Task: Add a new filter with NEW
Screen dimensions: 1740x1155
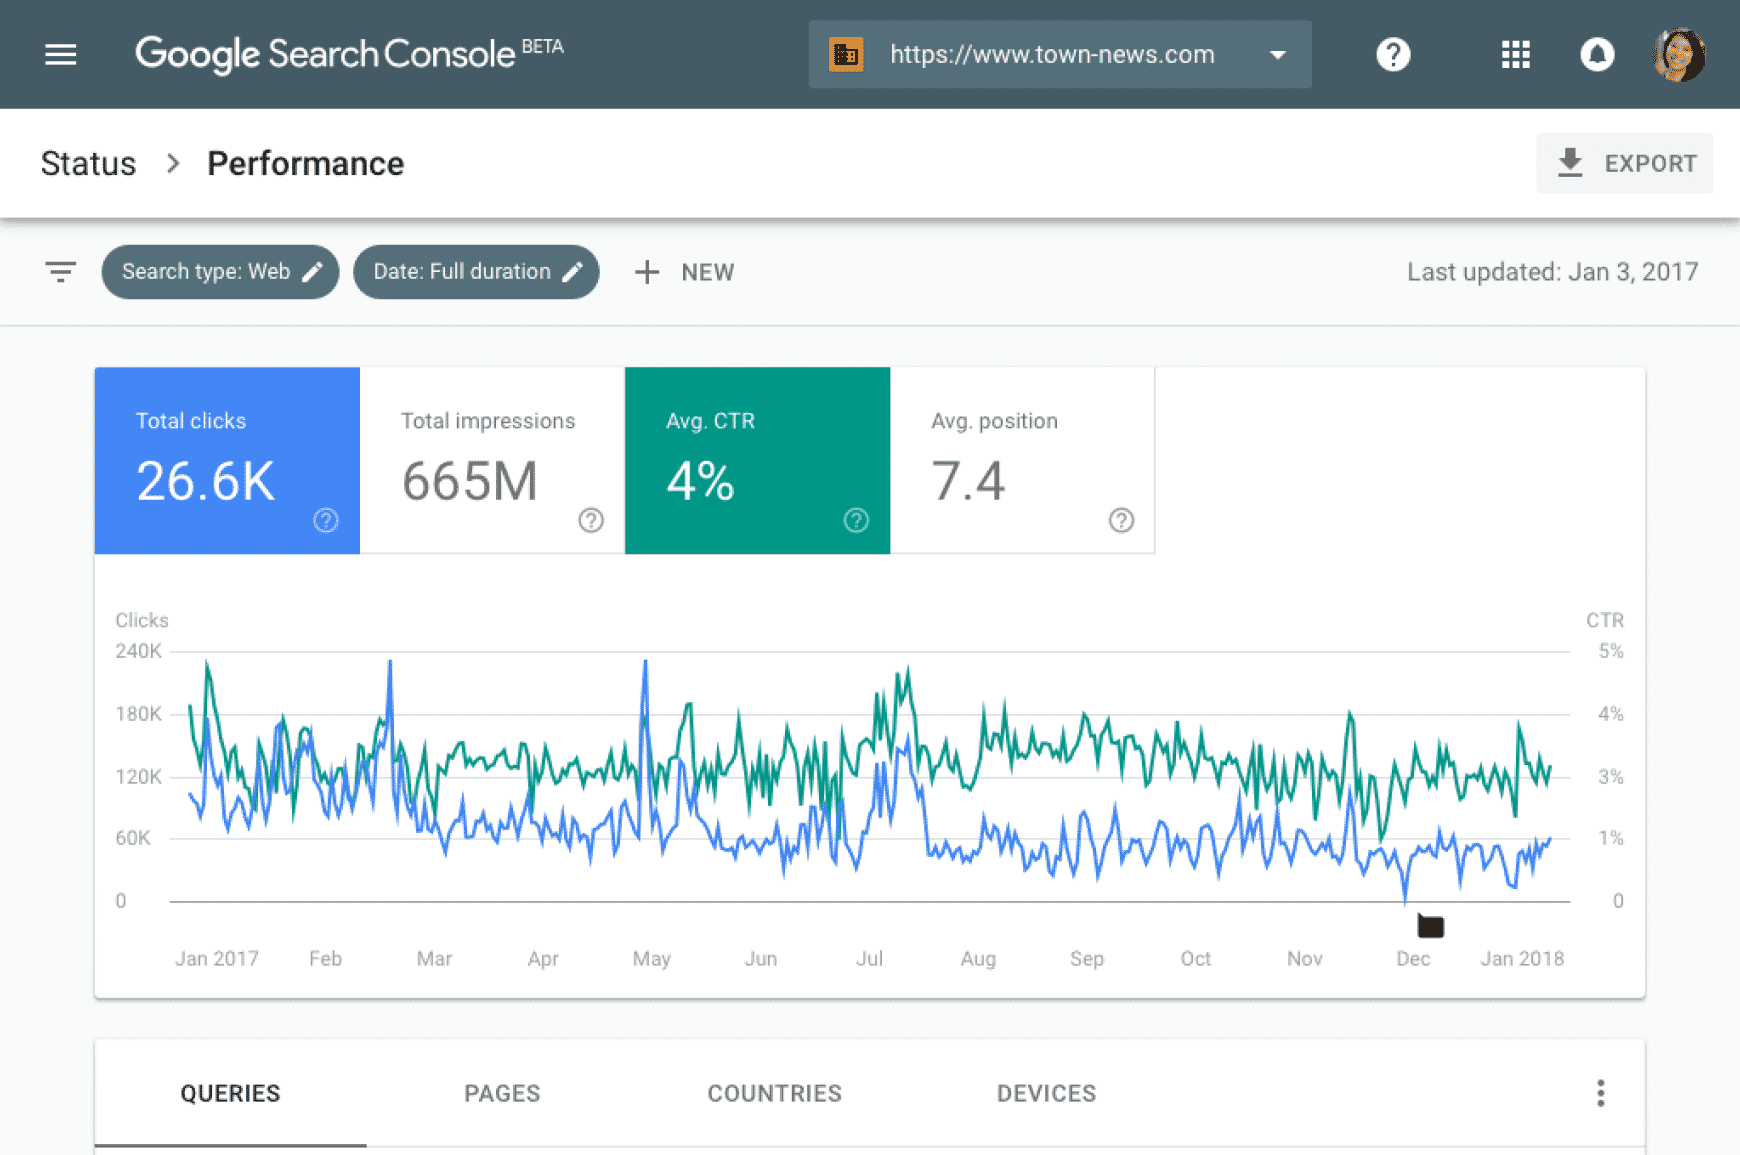Action: click(685, 272)
